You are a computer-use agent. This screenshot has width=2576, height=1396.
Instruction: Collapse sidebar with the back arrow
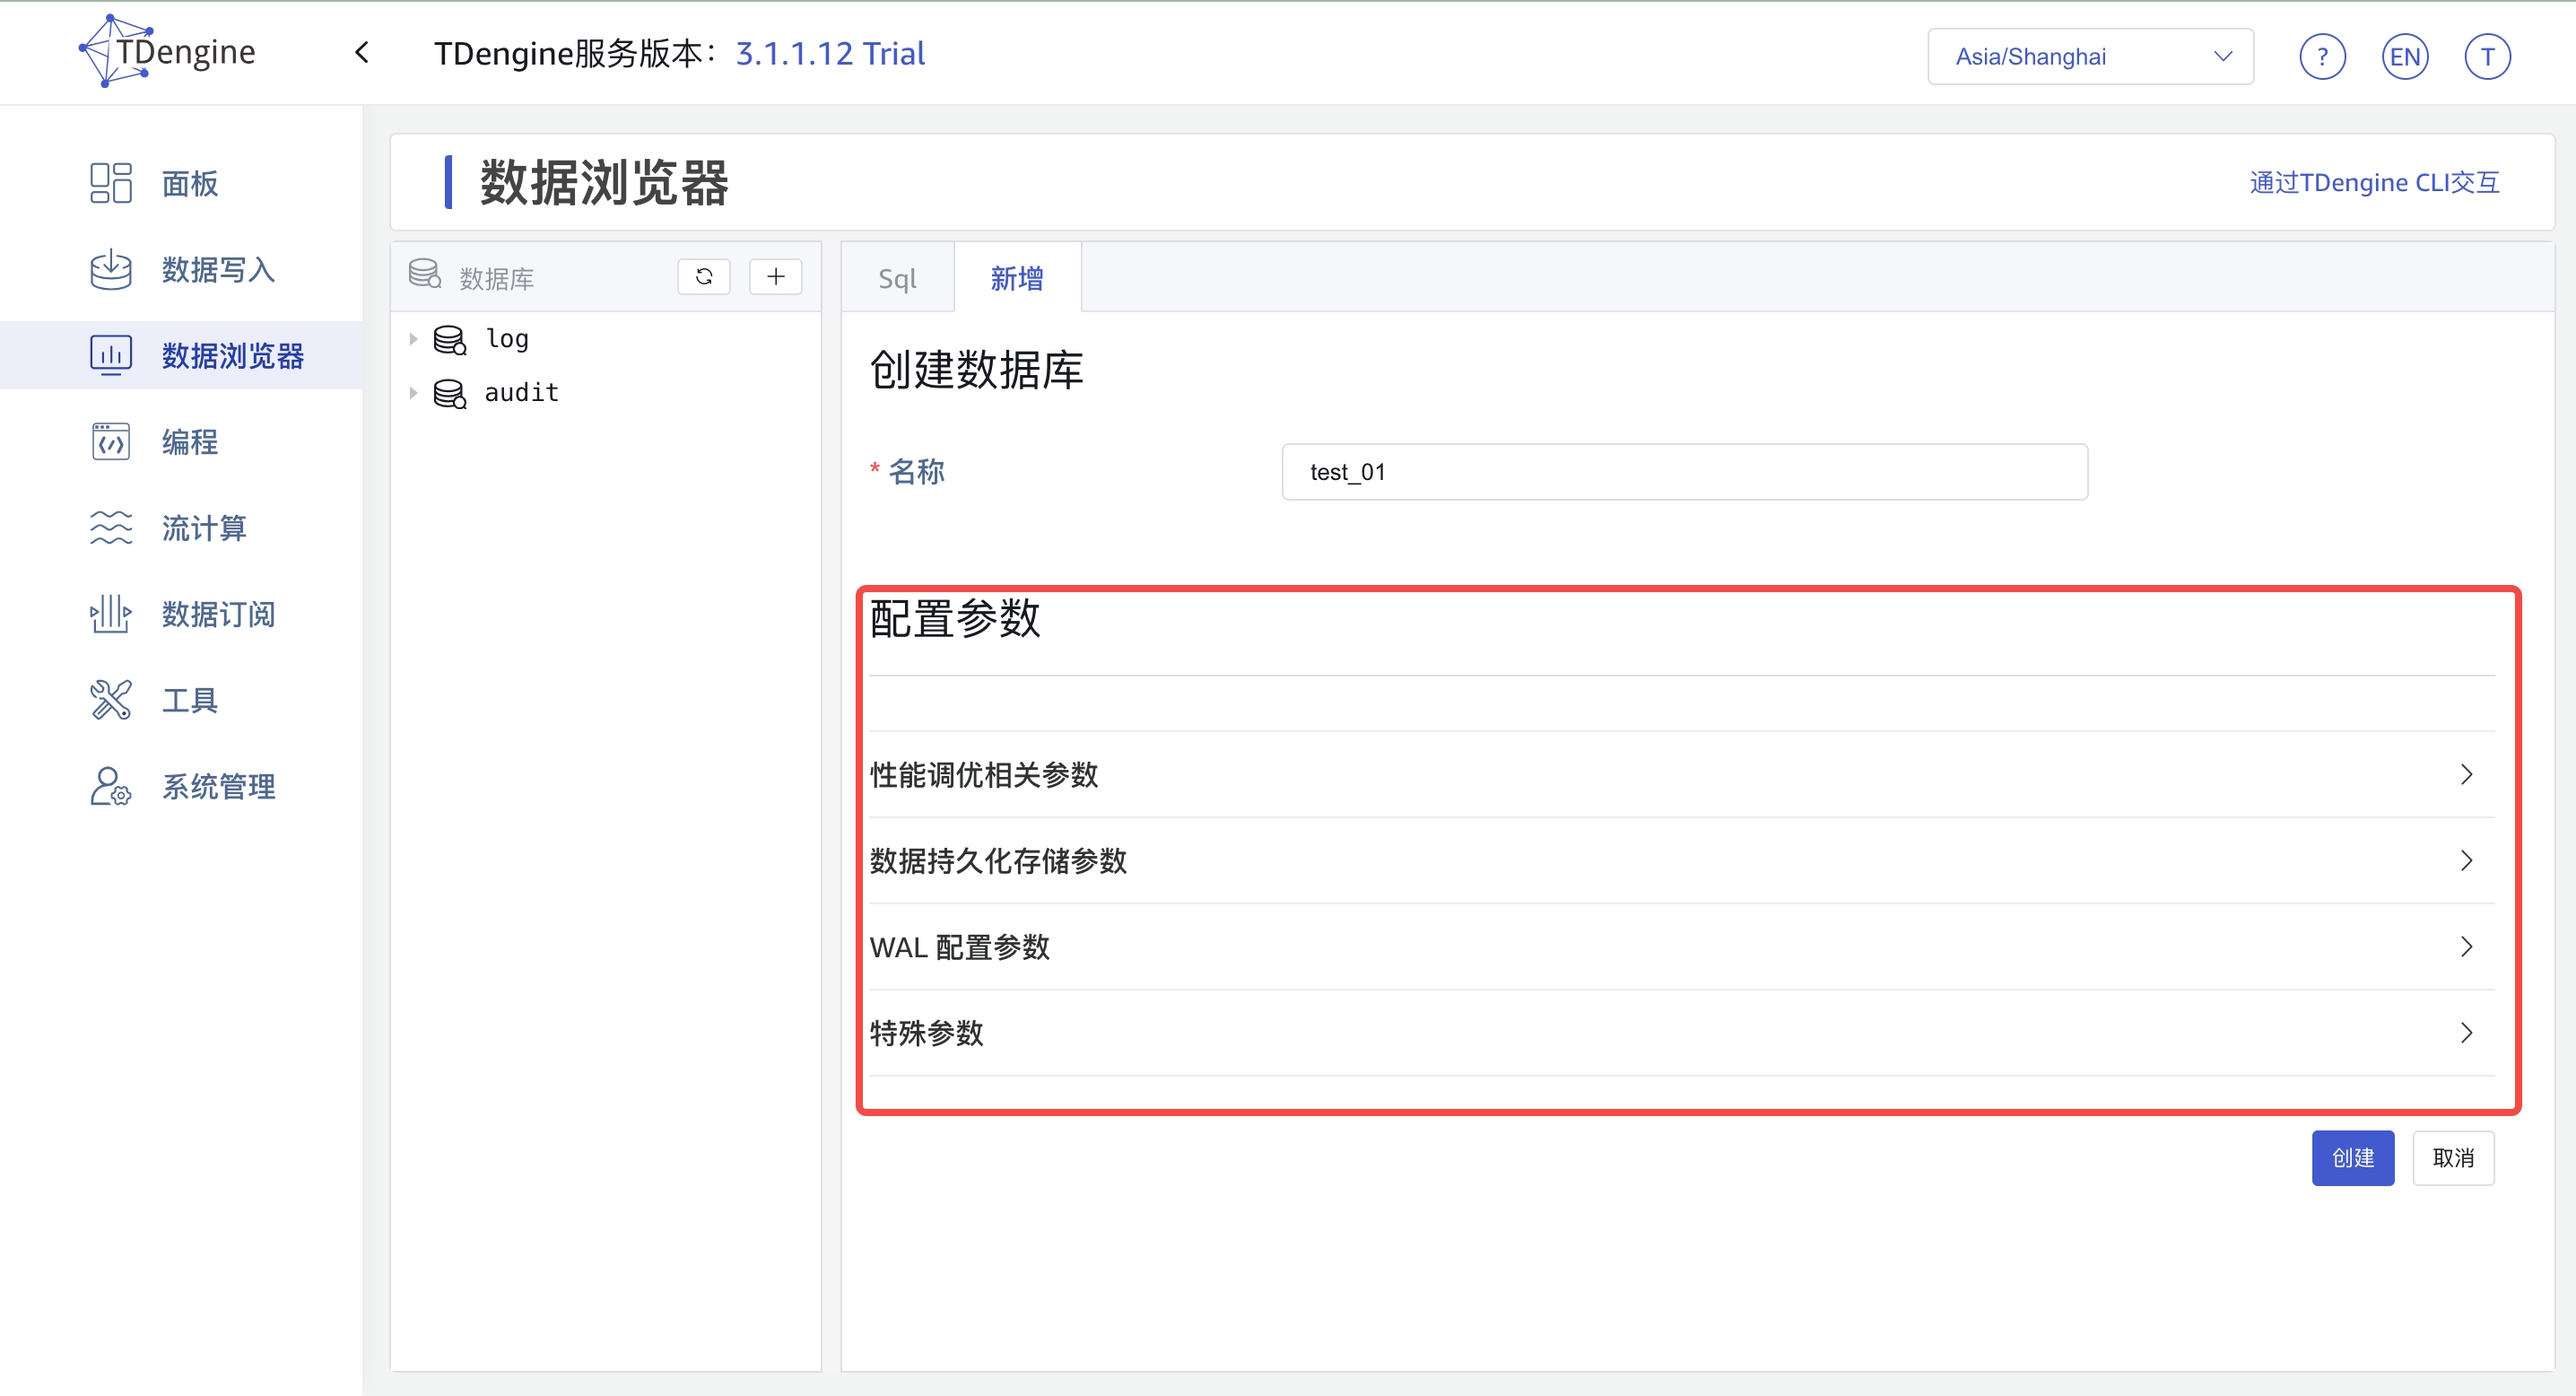click(362, 53)
